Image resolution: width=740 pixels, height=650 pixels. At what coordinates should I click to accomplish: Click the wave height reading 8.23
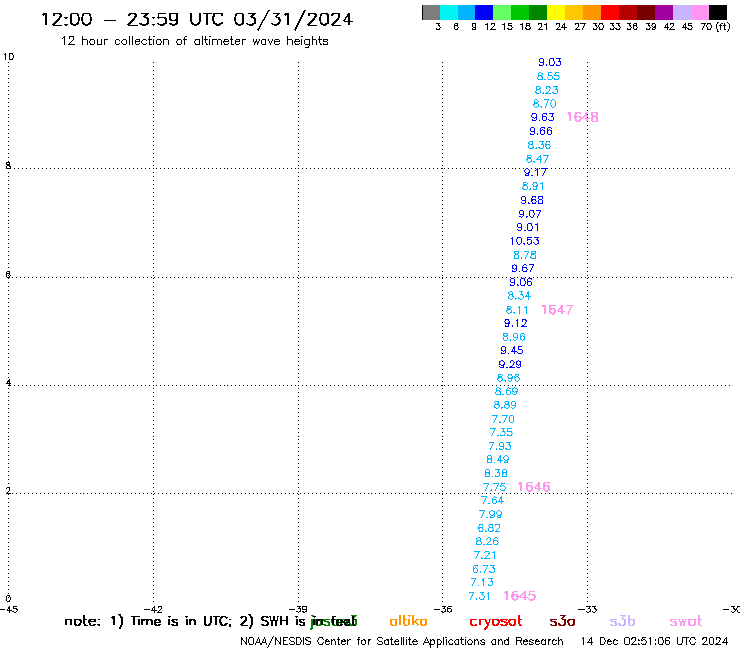pyautogui.click(x=547, y=90)
